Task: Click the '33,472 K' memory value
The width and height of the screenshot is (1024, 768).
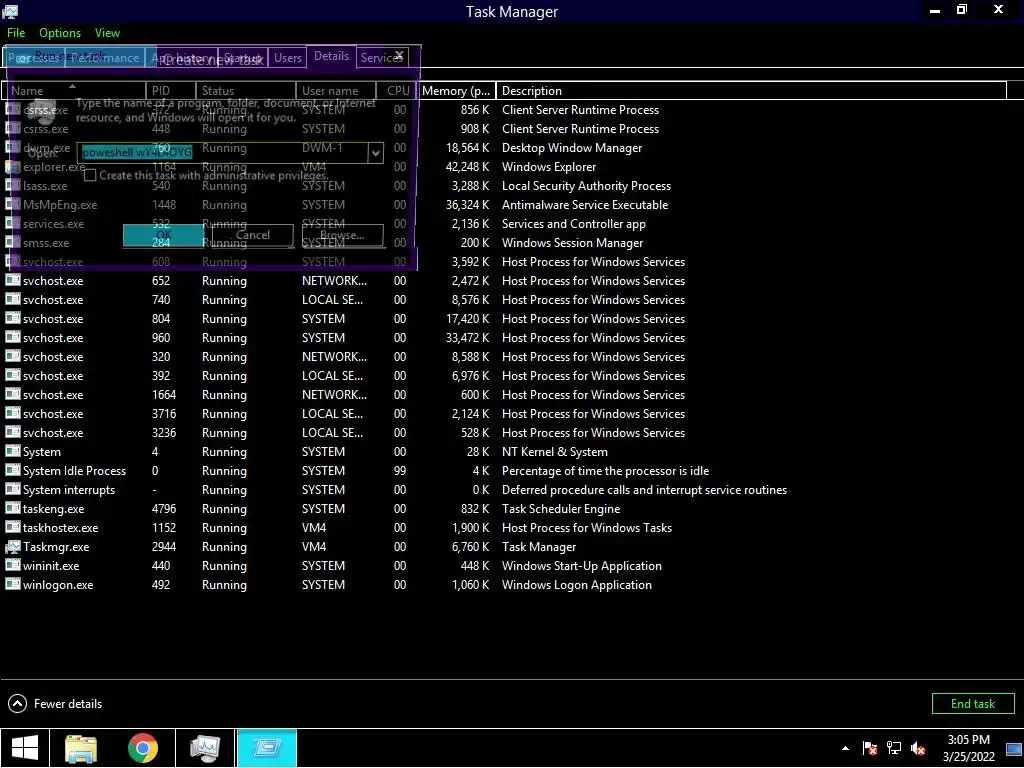Action: pyautogui.click(x=467, y=338)
